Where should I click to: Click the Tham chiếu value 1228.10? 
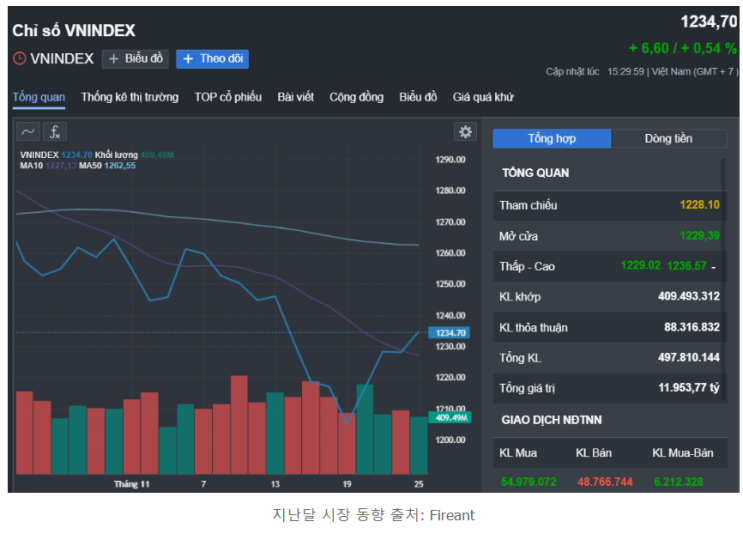point(699,205)
